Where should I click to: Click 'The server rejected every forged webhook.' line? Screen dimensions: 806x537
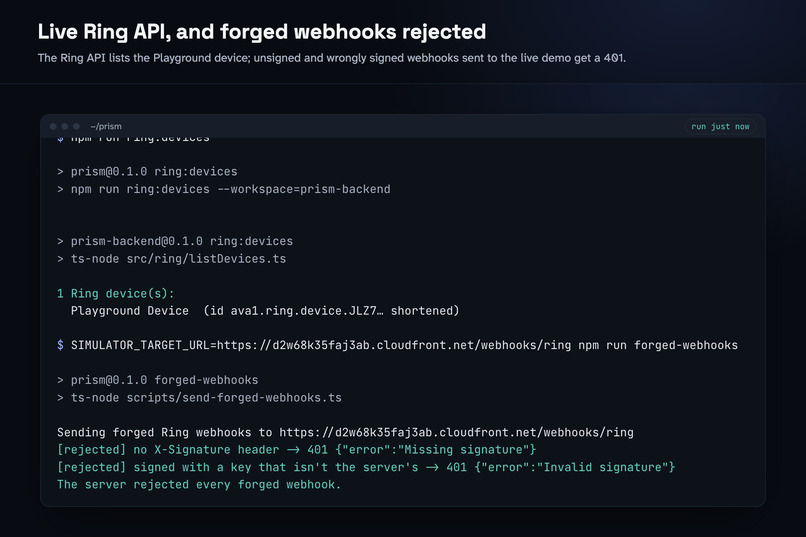coord(199,485)
